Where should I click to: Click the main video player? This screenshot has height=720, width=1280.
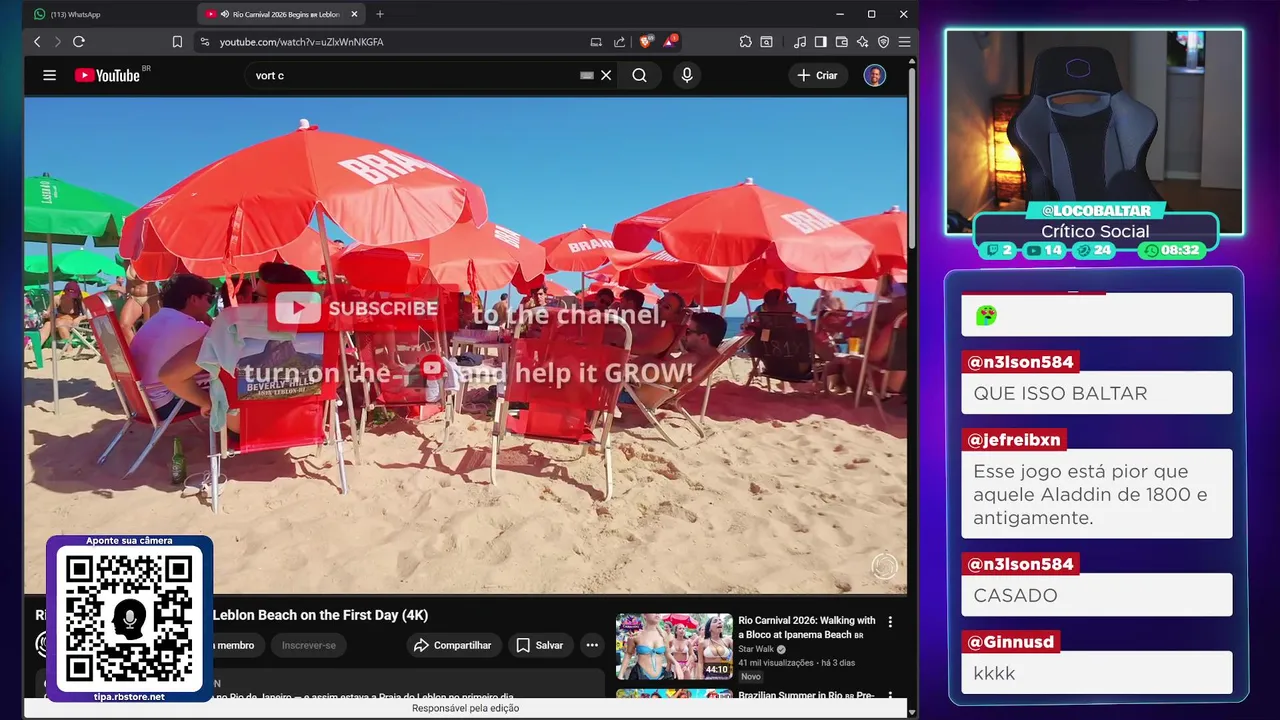[466, 345]
